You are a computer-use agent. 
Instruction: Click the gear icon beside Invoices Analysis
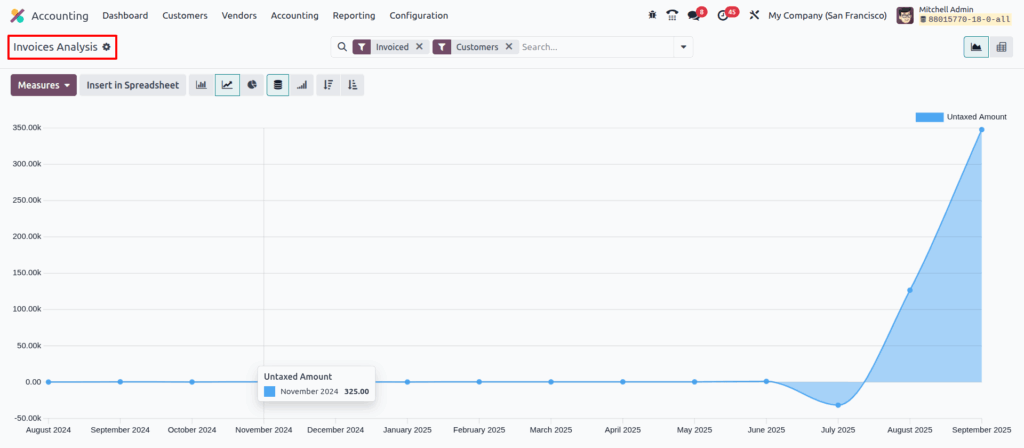106,47
